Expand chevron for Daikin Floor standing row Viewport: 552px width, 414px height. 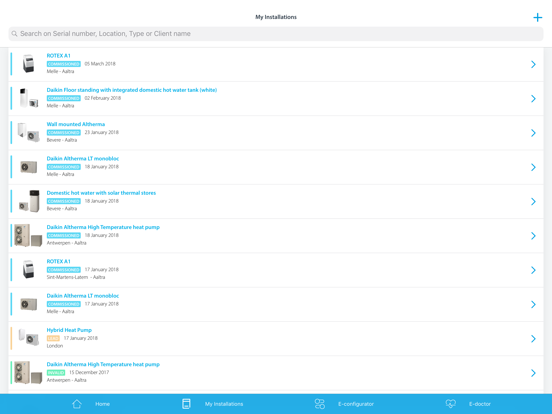pos(533,99)
